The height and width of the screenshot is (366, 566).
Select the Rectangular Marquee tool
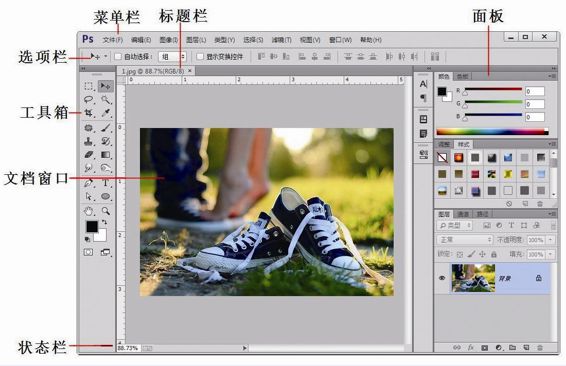tap(89, 86)
